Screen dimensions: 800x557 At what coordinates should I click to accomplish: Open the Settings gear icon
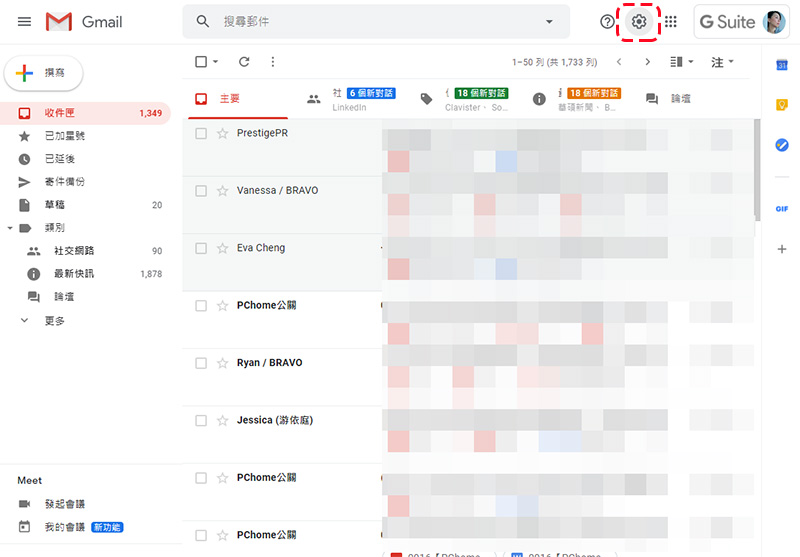click(640, 22)
